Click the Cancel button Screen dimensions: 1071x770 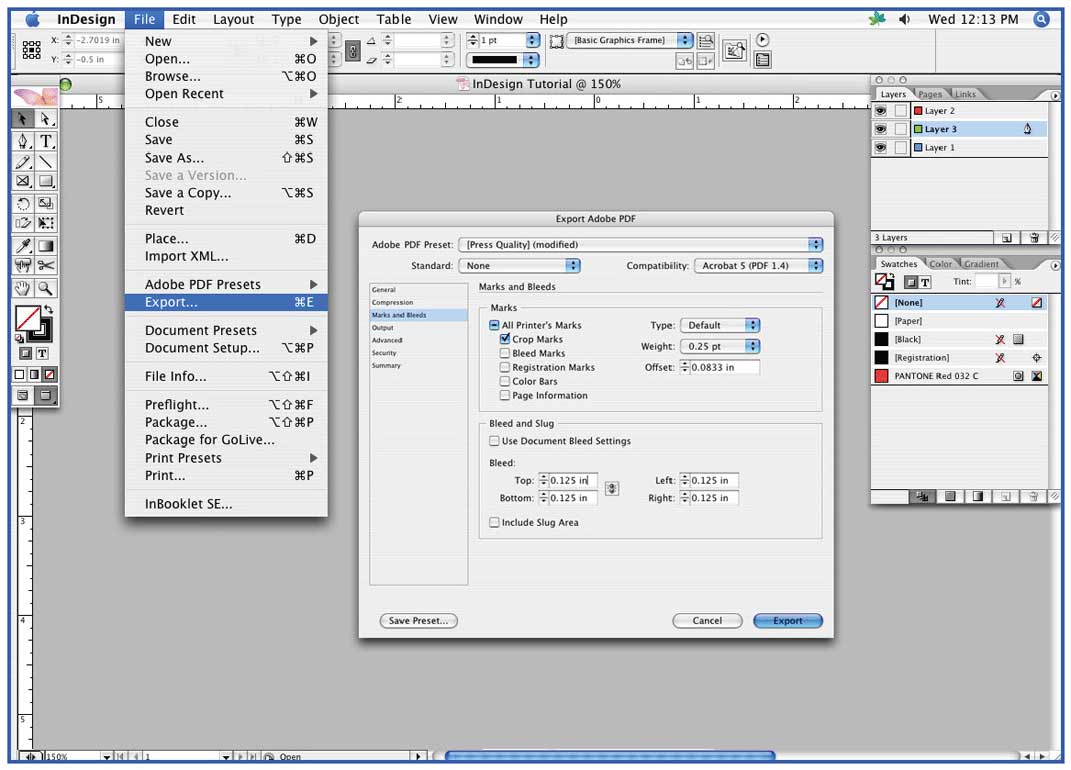[x=707, y=621]
